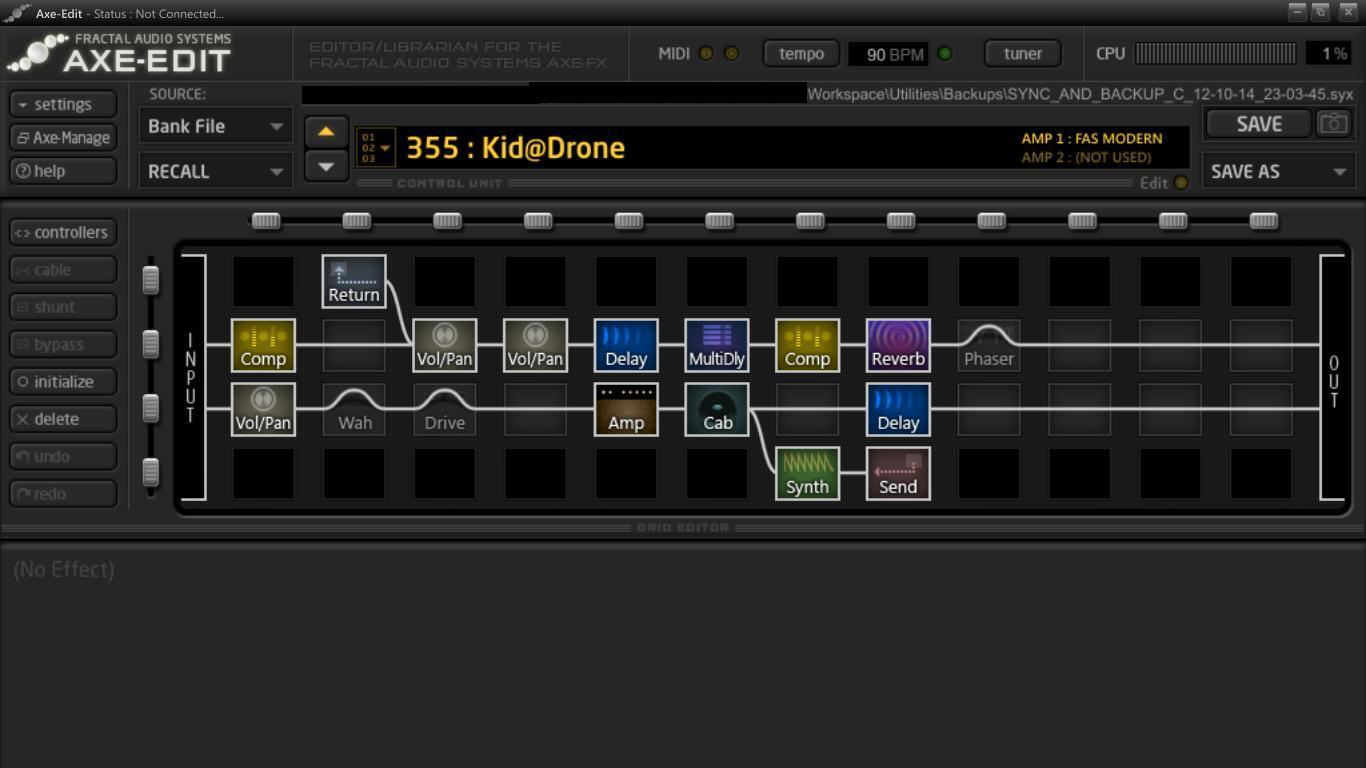This screenshot has height=768, width=1366.
Task: Select the Vol/Pan block in fourth column
Action: [535, 345]
